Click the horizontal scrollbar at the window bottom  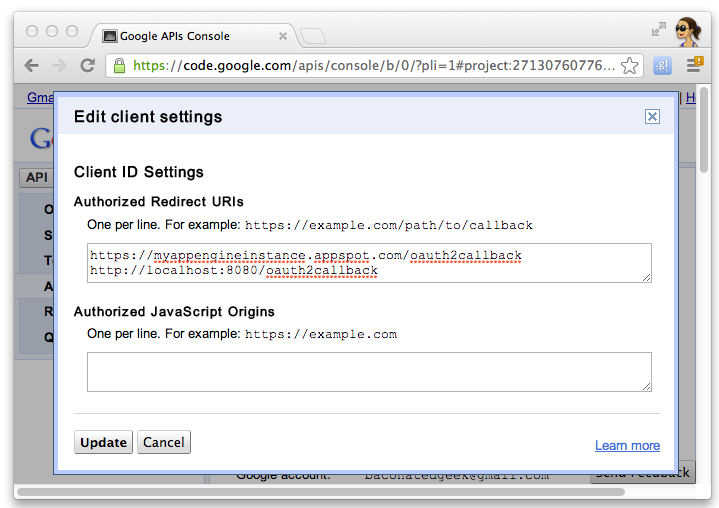[320, 492]
